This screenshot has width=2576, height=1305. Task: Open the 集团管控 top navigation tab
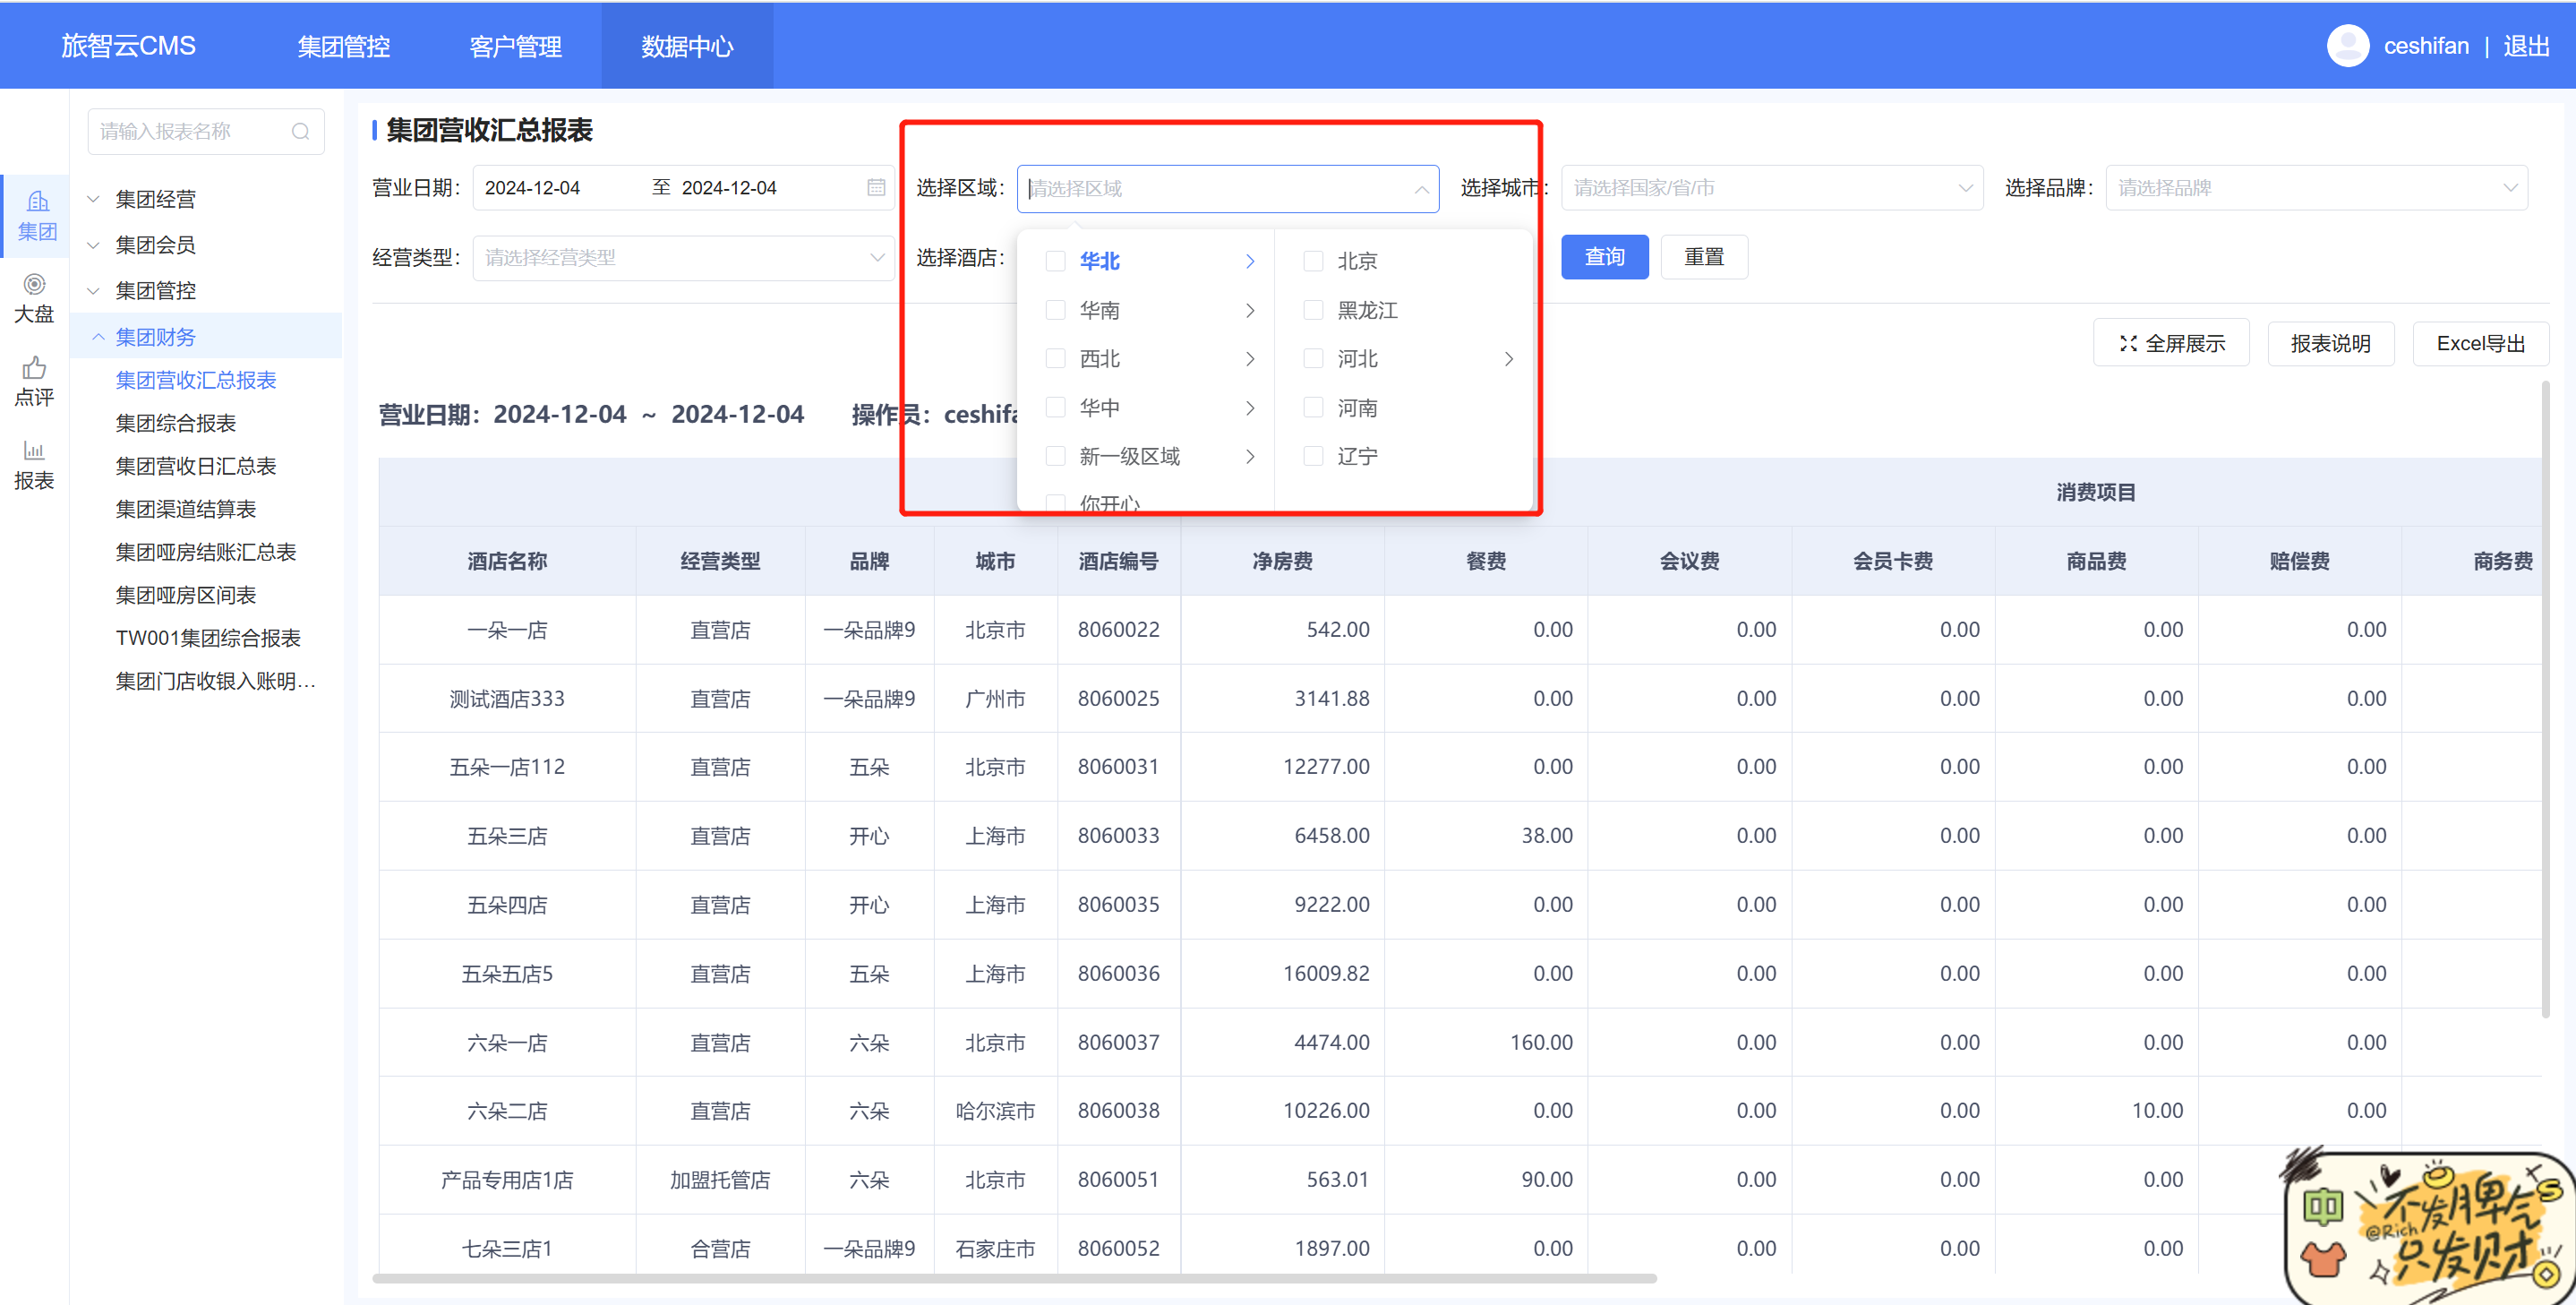coord(343,46)
